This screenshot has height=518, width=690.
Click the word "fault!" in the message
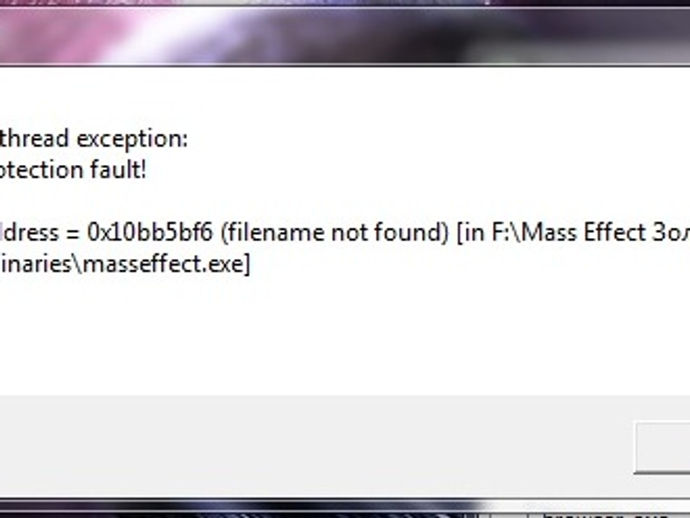click(118, 169)
